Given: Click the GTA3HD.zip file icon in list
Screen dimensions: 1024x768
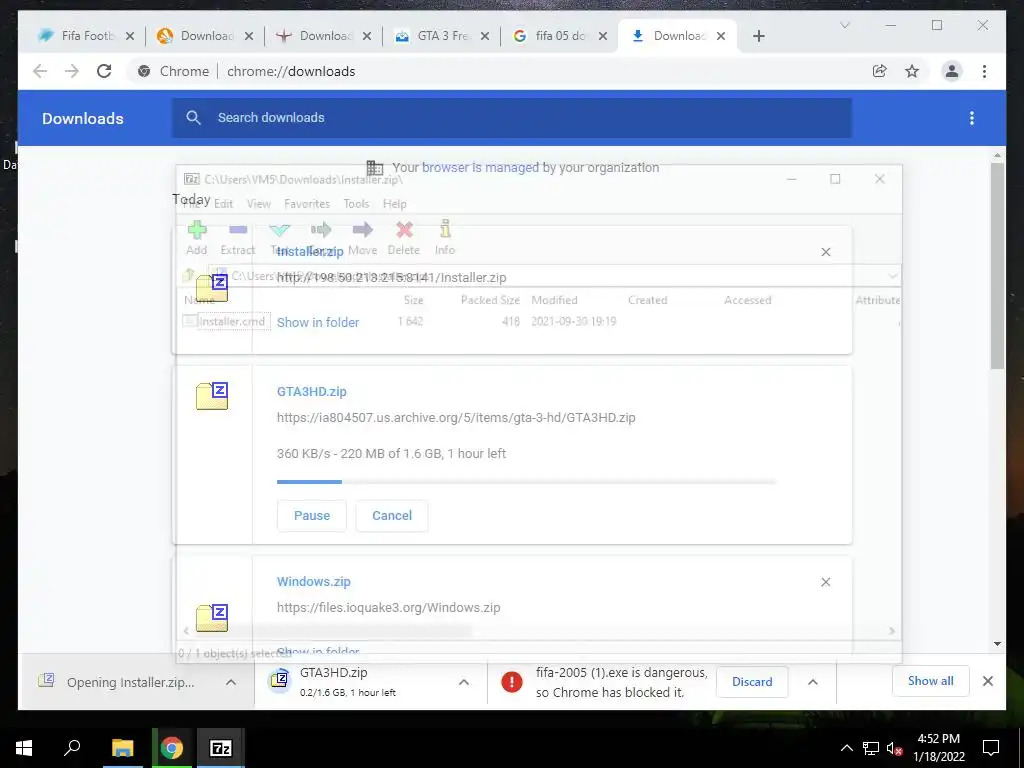Looking at the screenshot, I should [212, 396].
